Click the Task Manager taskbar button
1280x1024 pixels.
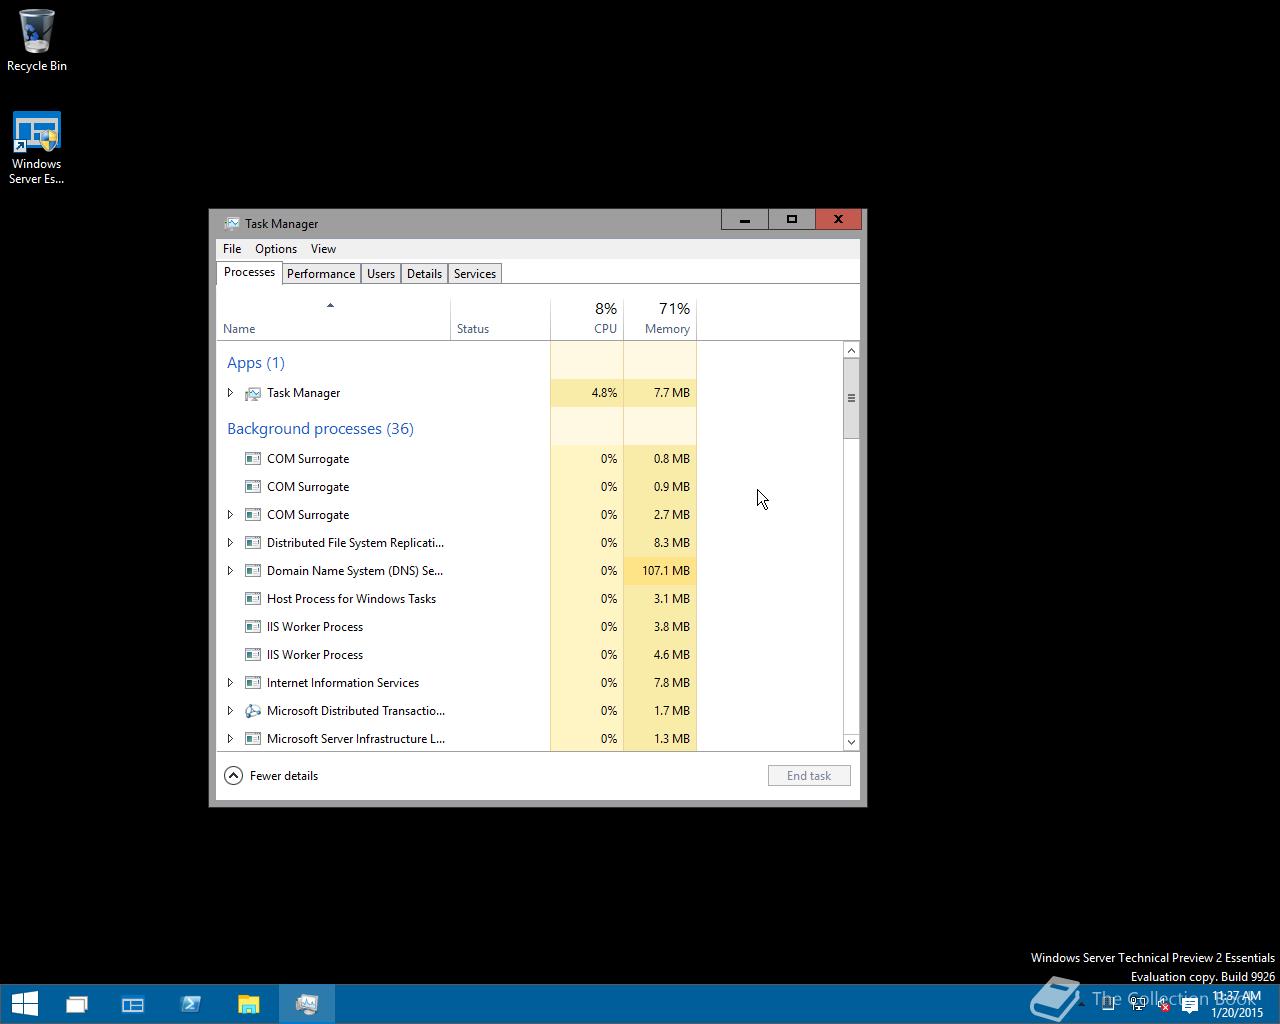point(307,1004)
